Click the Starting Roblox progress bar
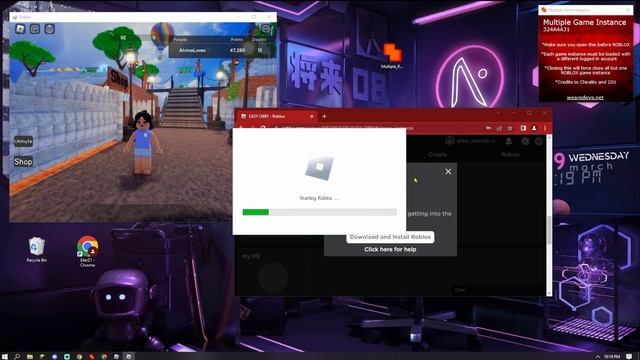The height and width of the screenshot is (360, 640). tap(319, 212)
